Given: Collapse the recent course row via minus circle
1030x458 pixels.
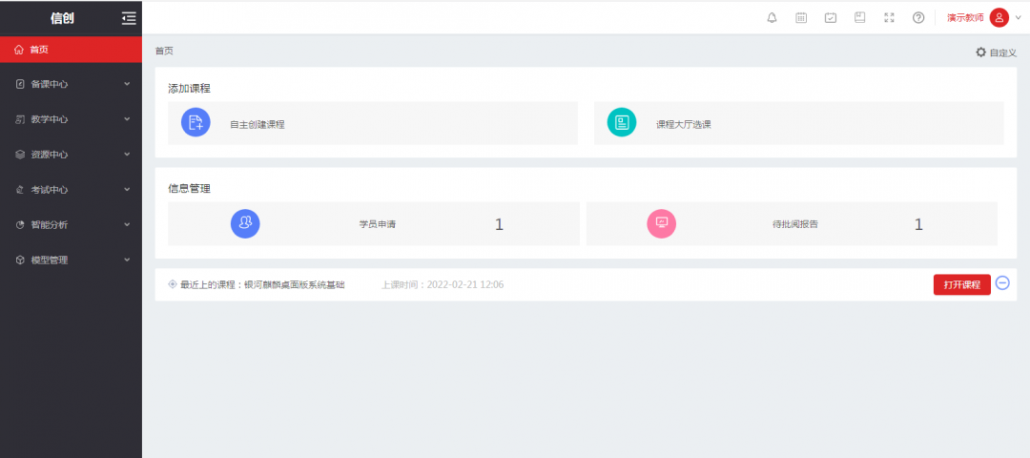Looking at the screenshot, I should point(1003,284).
